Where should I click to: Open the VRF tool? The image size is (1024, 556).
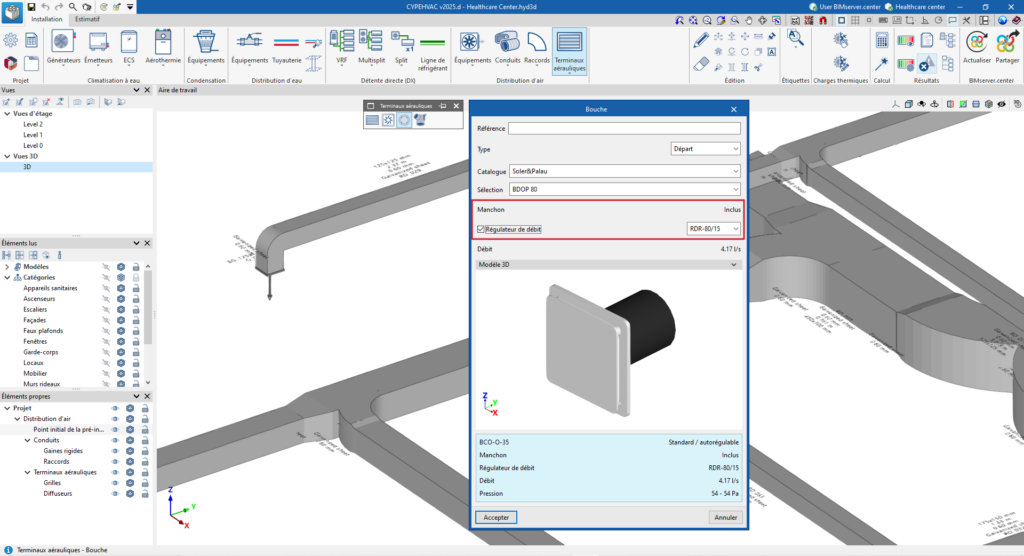[x=342, y=48]
